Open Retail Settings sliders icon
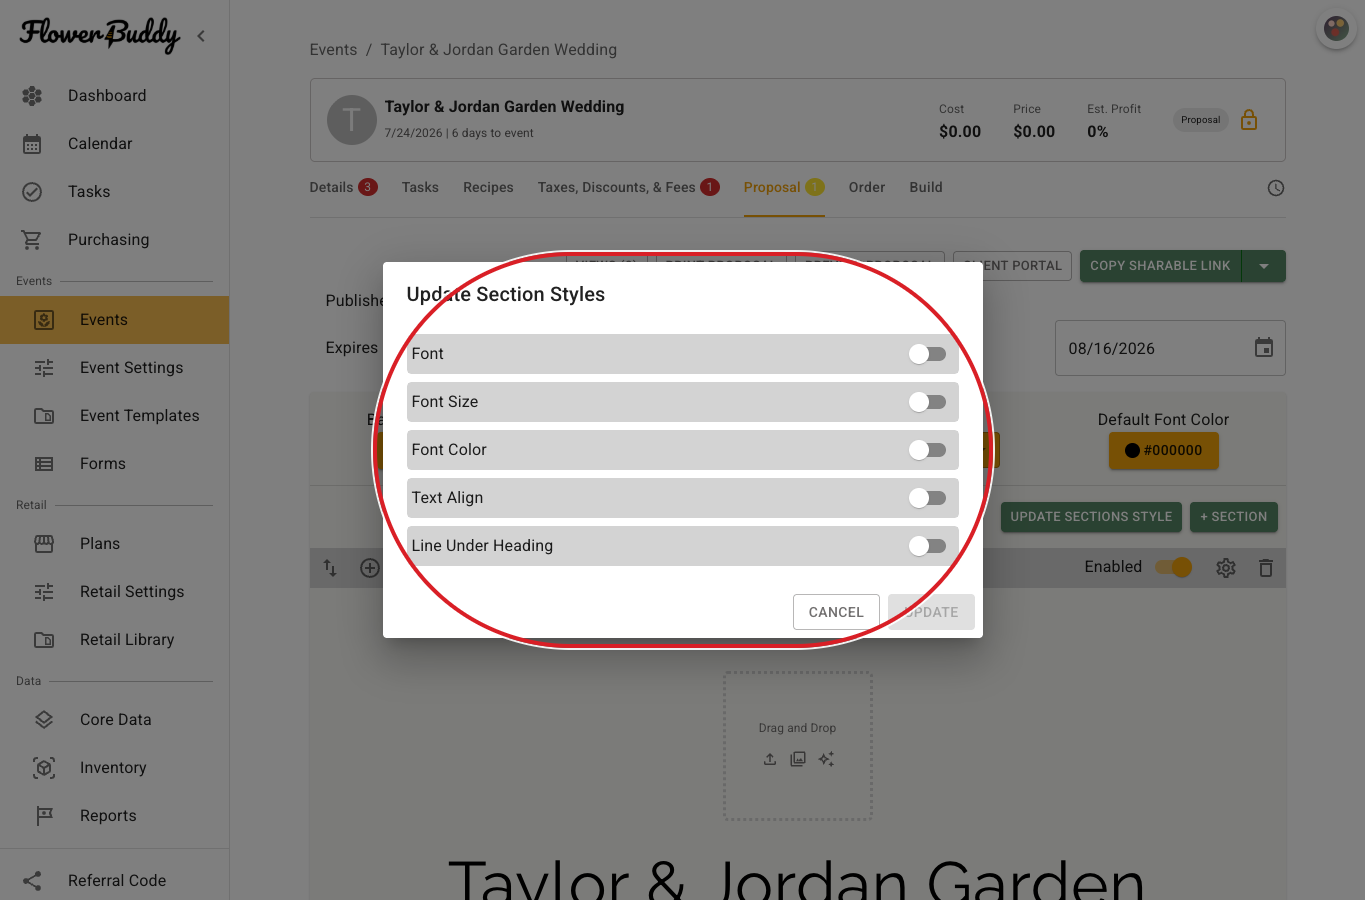Screen dimensions: 1365x900 click(44, 592)
